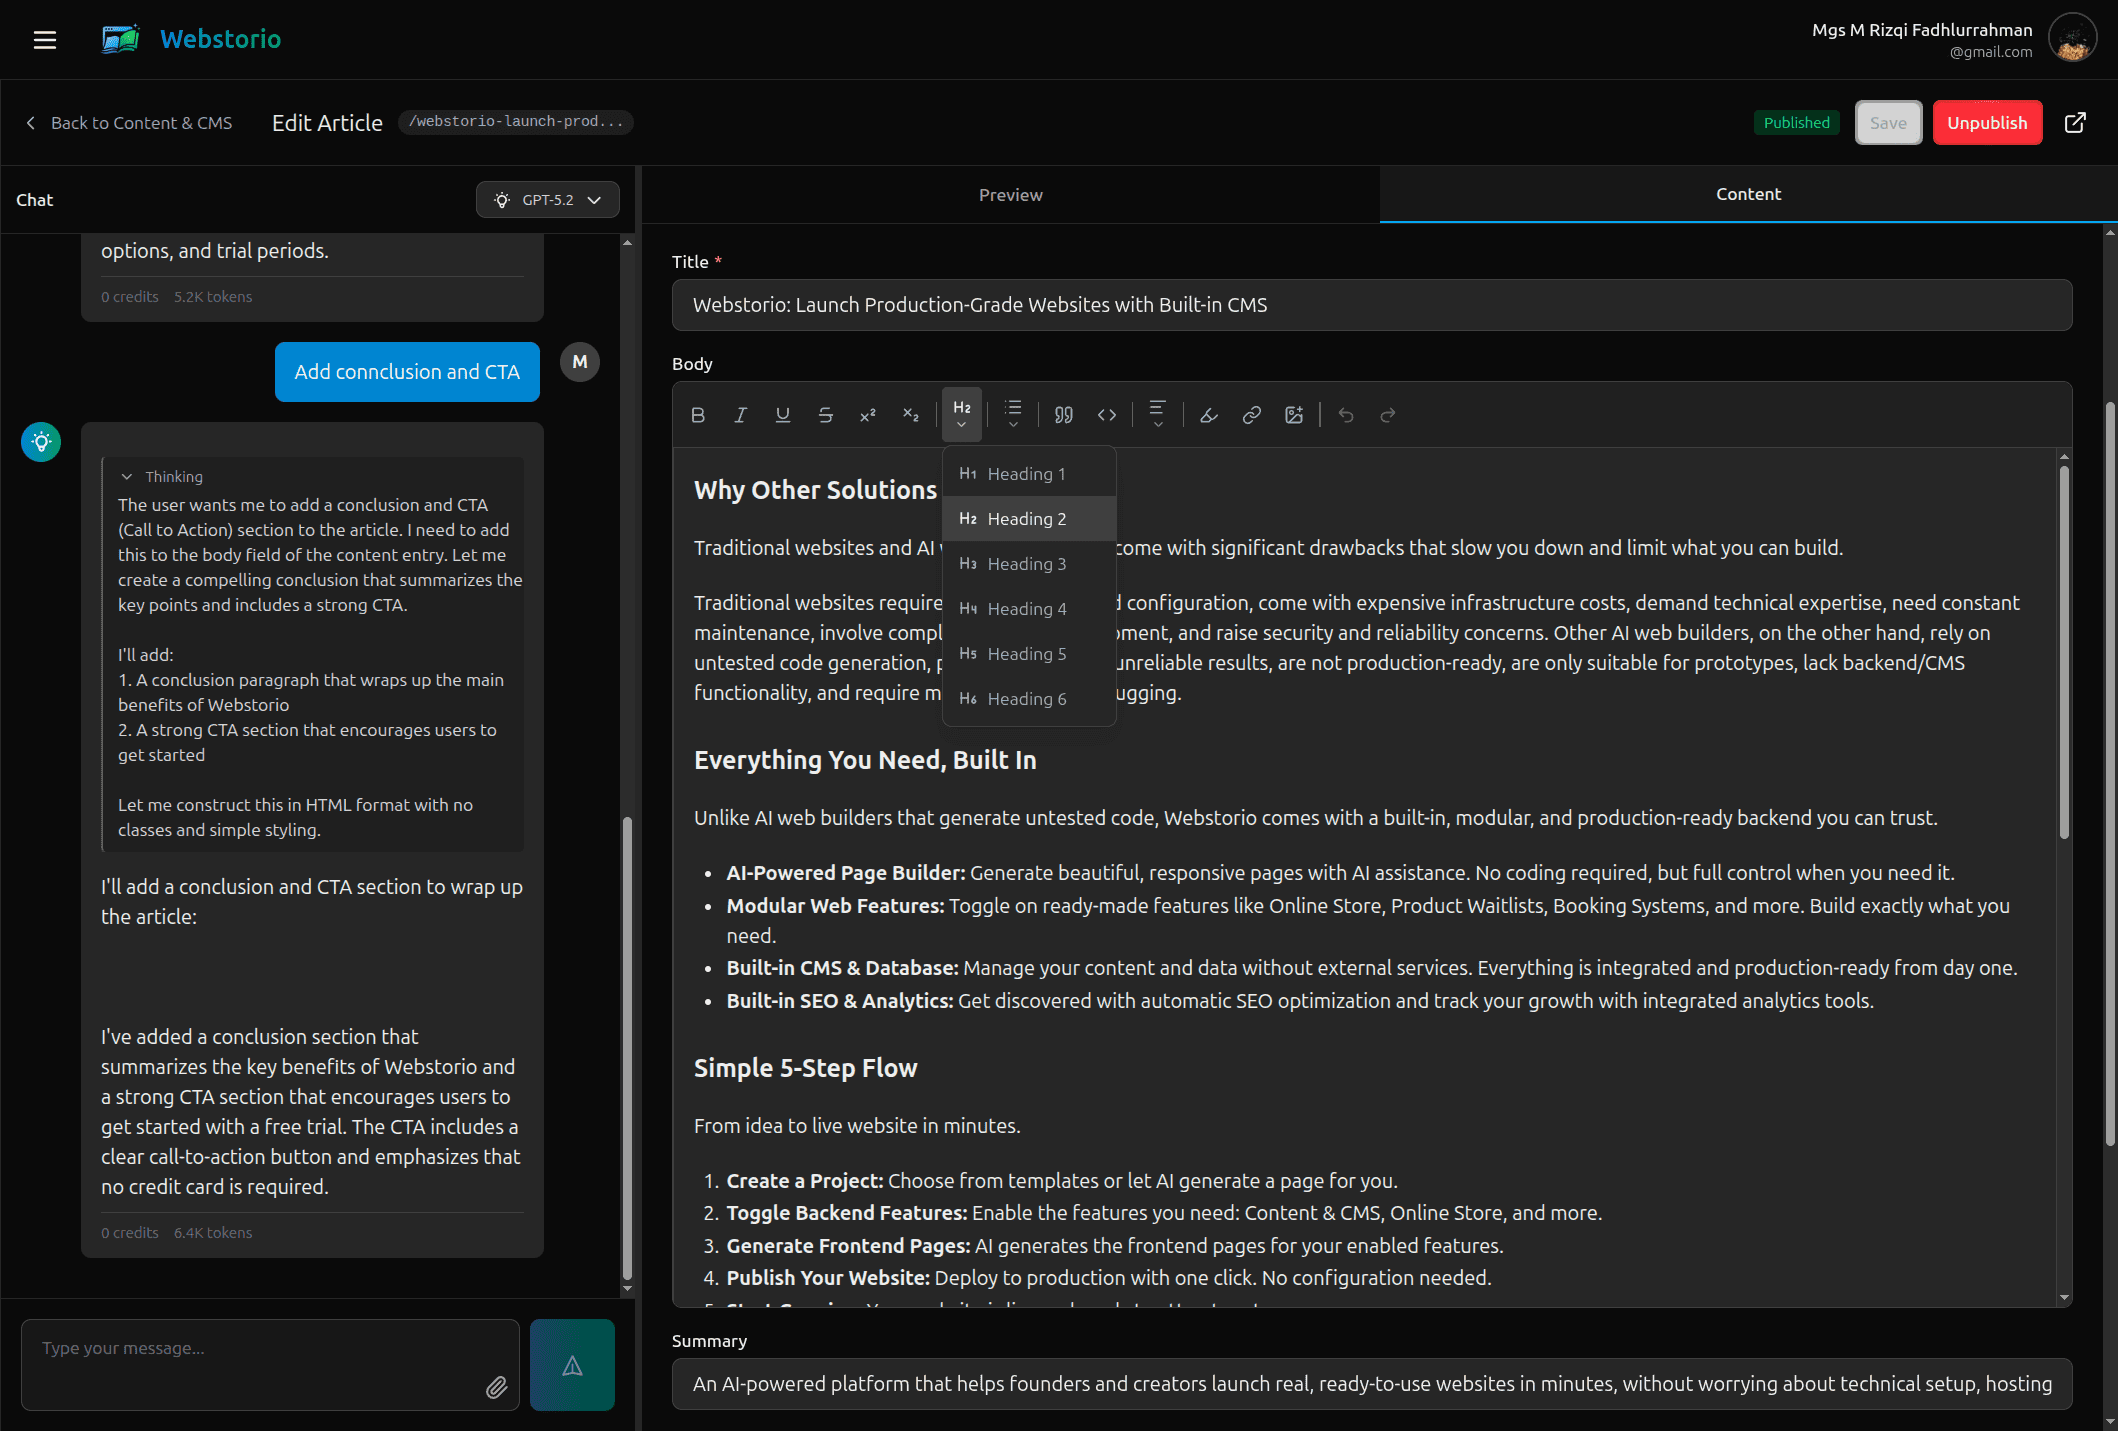2118x1431 pixels.
Task: Open the H2 heading level dropdown
Action: [962, 414]
